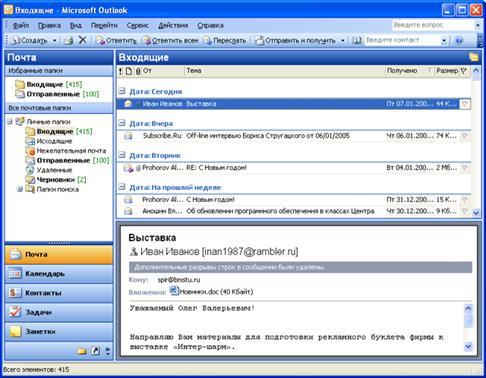Viewport: 486px width, 378px height.
Task: Click the flag status column header icon
Action: pos(464,71)
